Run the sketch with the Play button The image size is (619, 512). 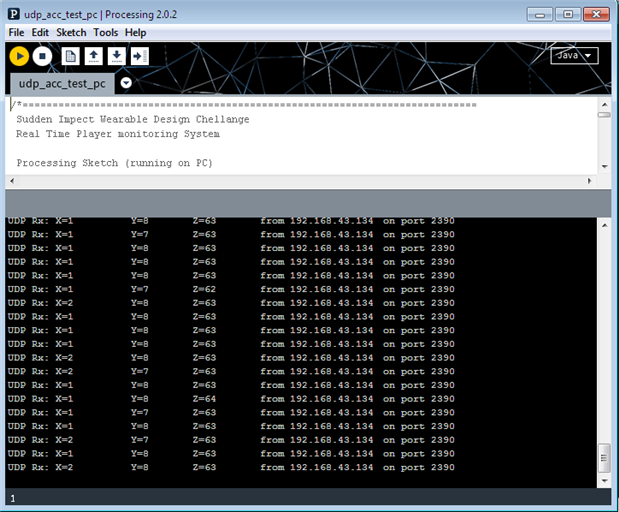(x=19, y=56)
